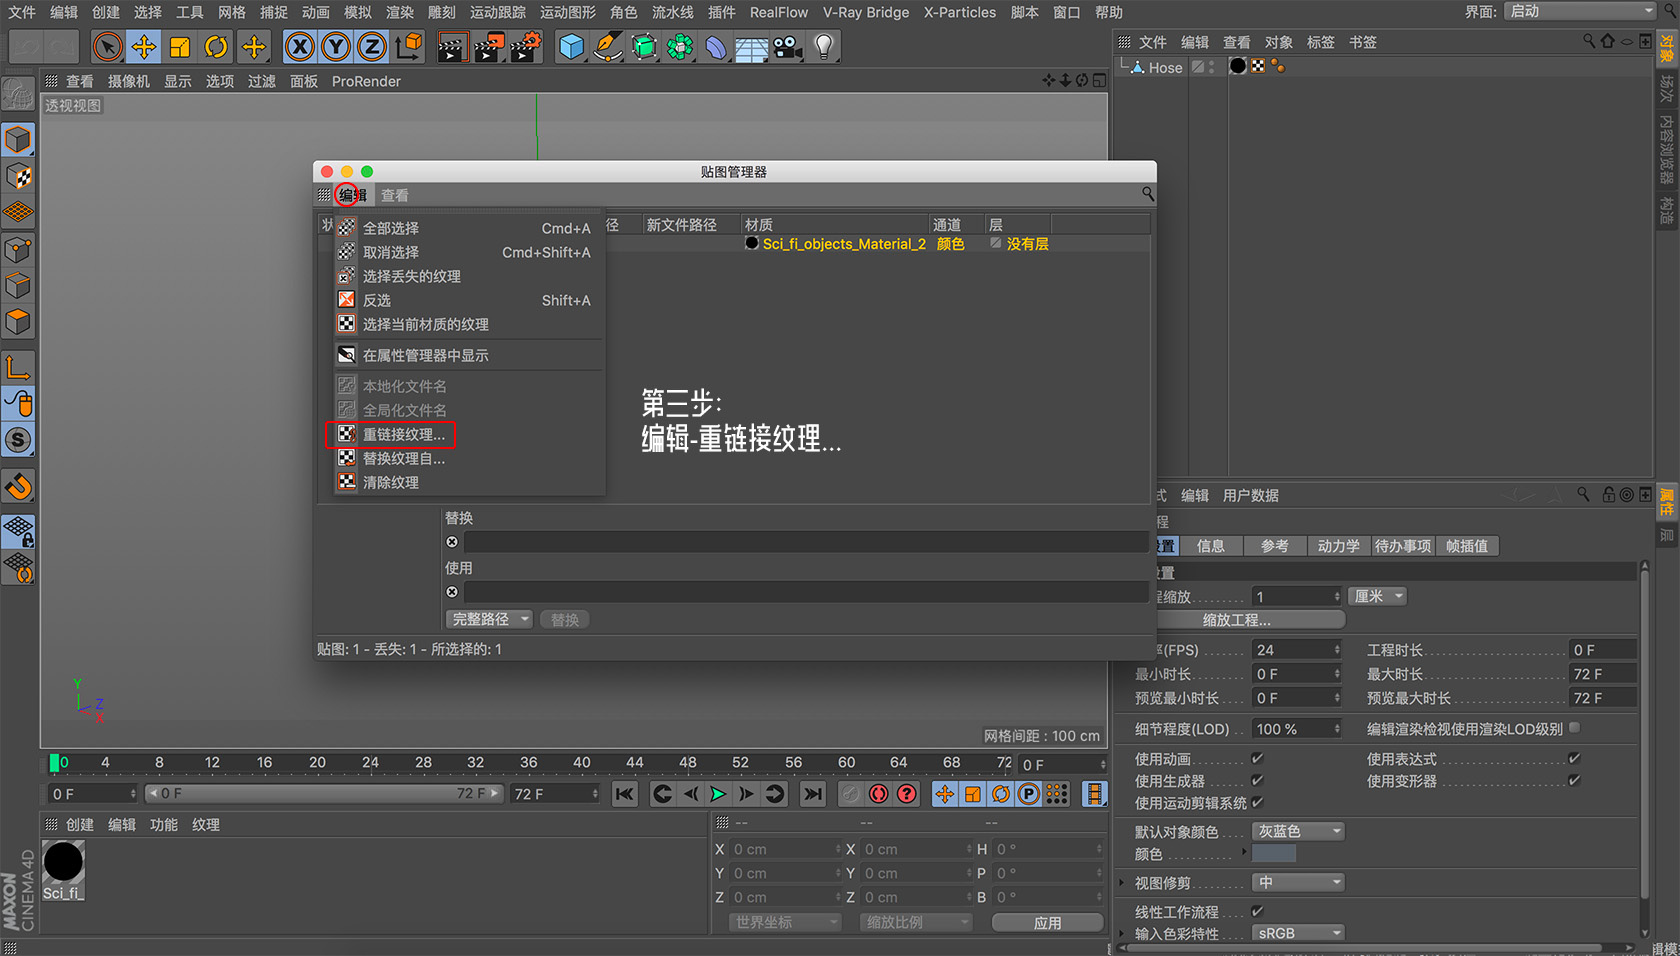Click the 应用 apply button
This screenshot has height=956, width=1680.
1047,923
